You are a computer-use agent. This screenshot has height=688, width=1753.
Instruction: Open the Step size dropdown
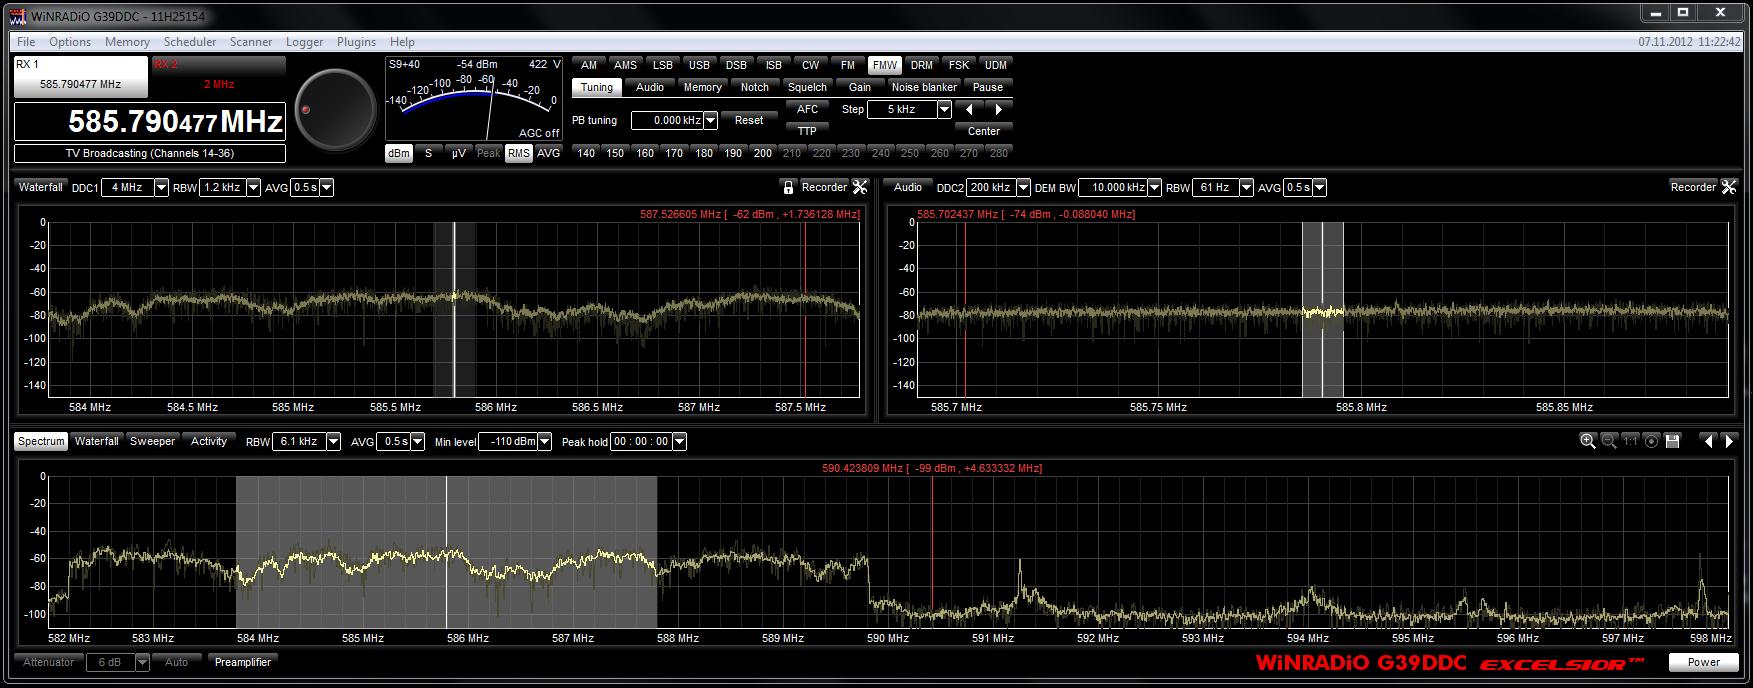click(944, 110)
